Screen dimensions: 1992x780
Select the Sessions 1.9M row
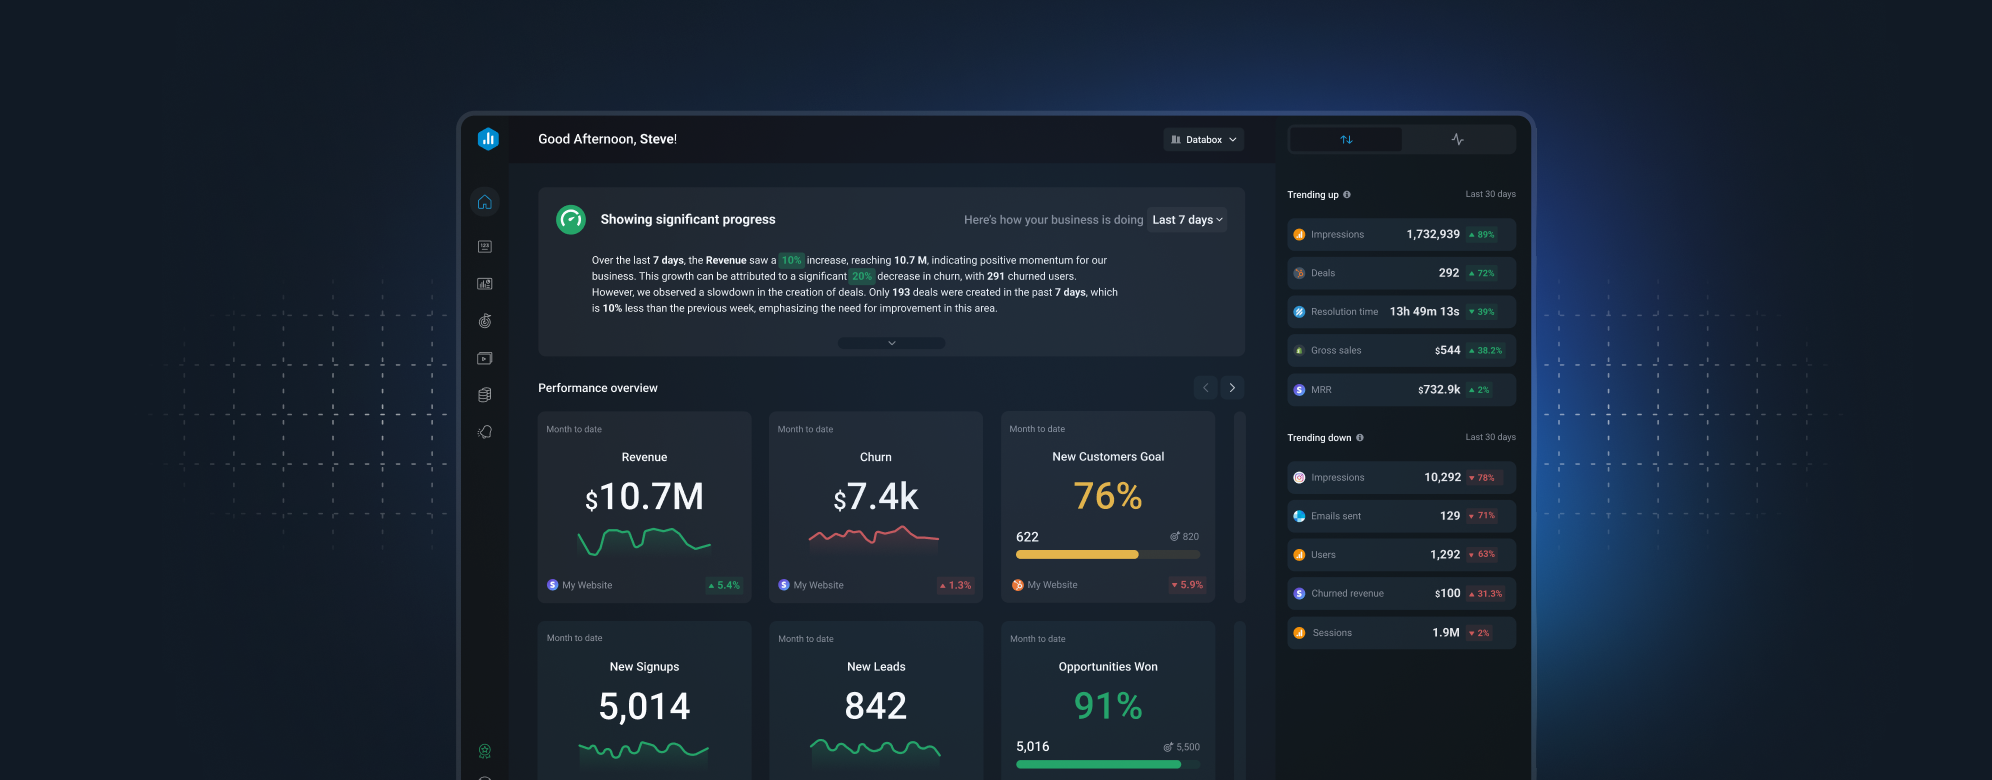coord(1401,633)
